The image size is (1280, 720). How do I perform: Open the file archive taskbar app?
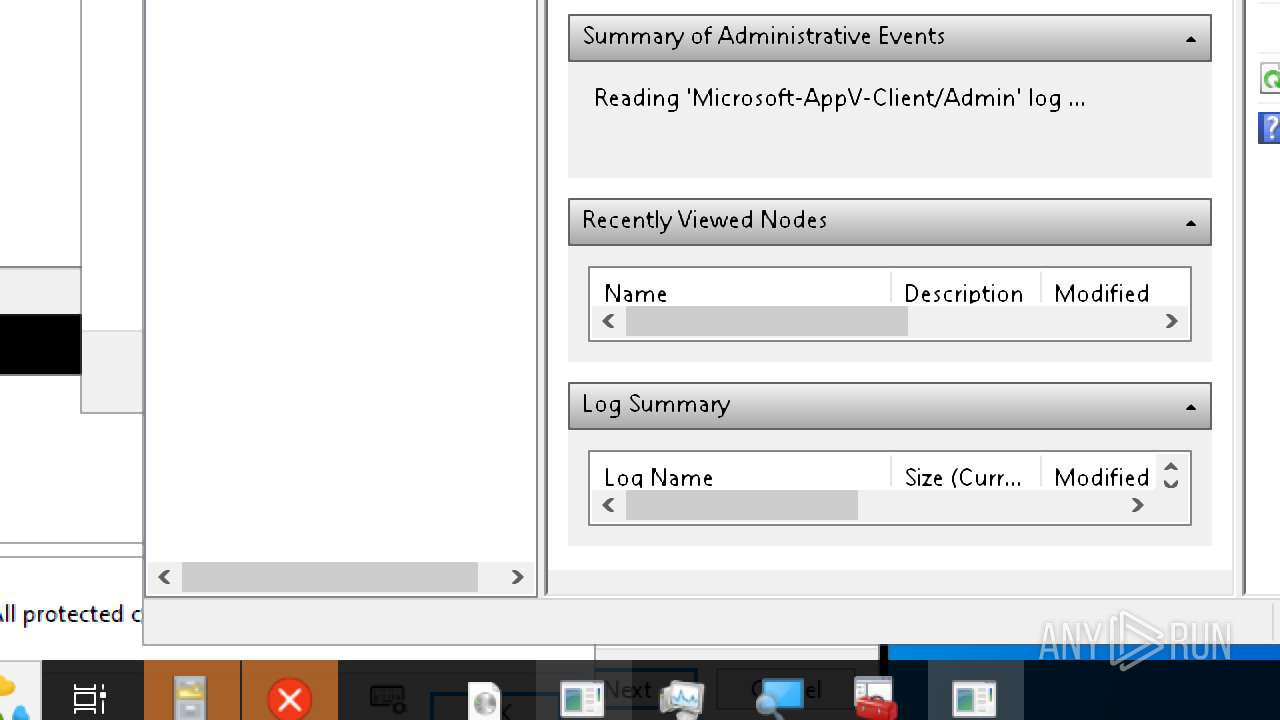[191, 696]
